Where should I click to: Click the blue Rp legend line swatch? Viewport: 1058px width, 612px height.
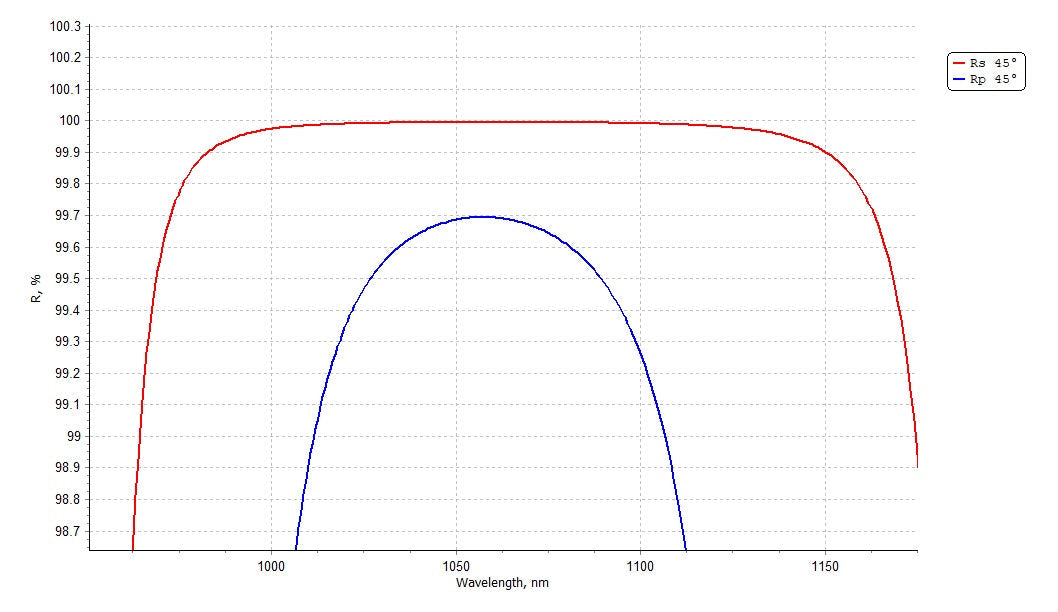coord(959,80)
